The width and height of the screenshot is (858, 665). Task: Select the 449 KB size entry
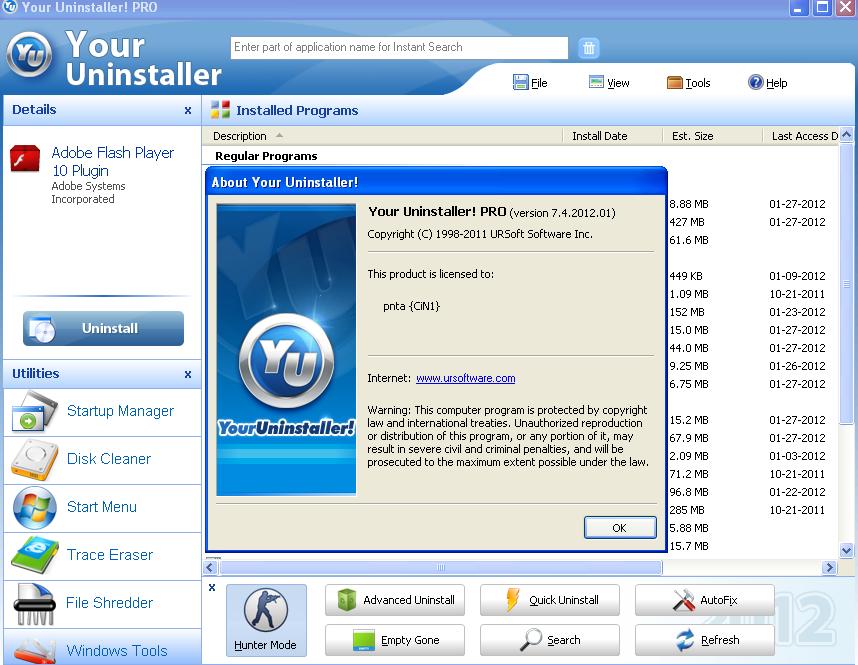coord(686,276)
